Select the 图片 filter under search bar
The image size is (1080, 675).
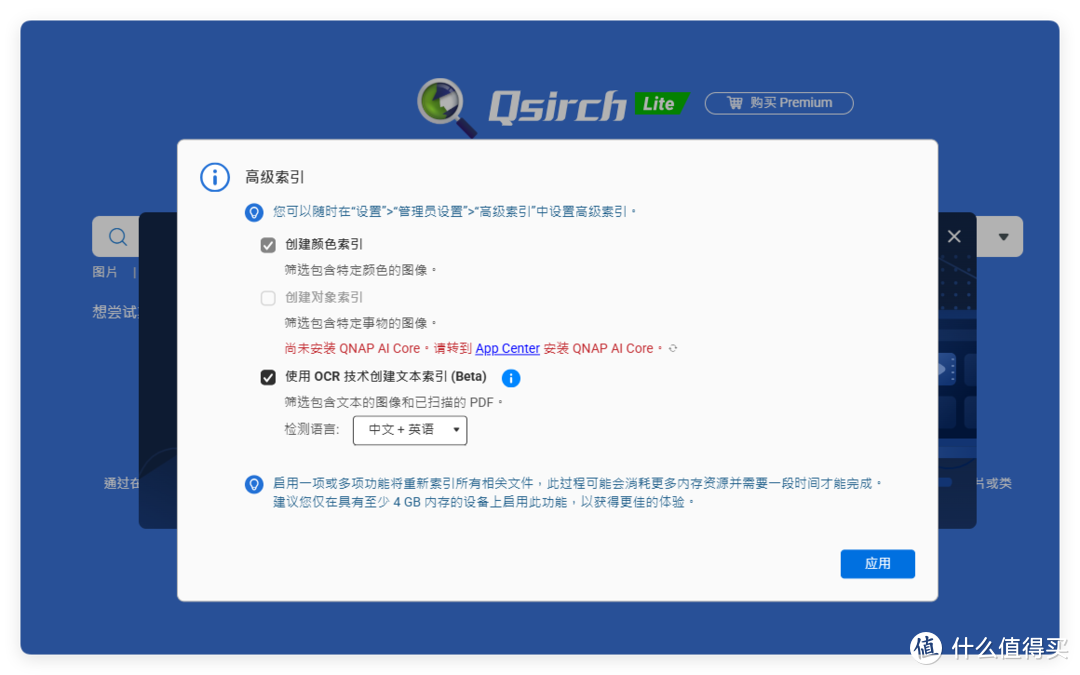(105, 272)
